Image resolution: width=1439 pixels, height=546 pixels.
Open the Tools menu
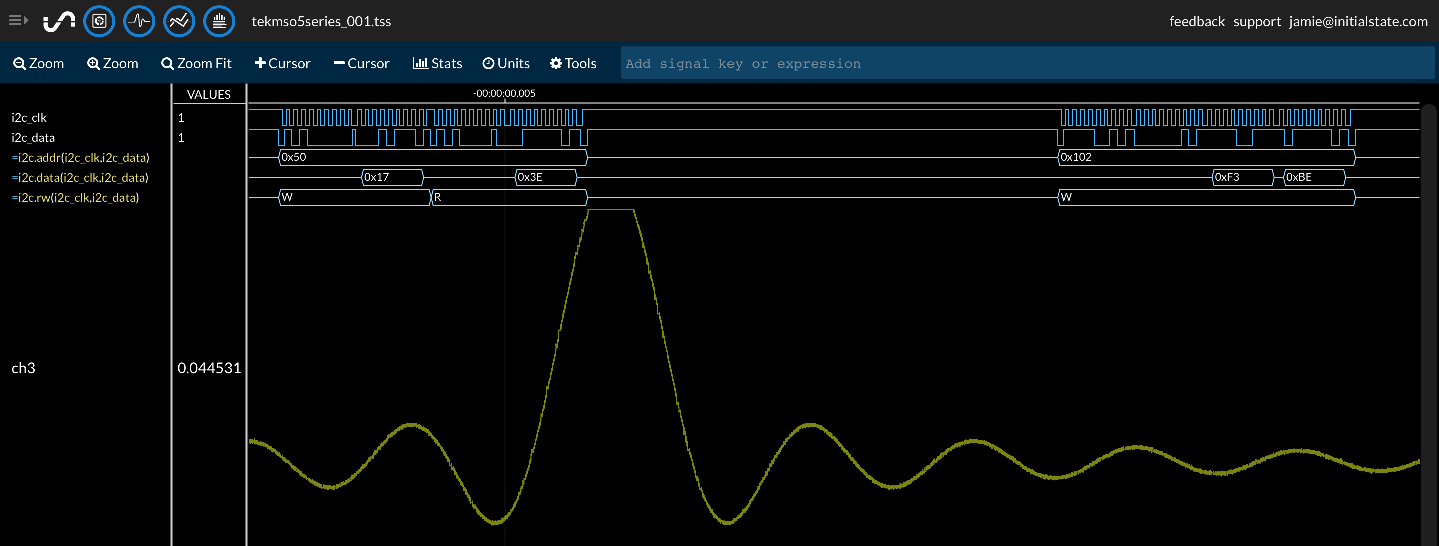pos(573,63)
